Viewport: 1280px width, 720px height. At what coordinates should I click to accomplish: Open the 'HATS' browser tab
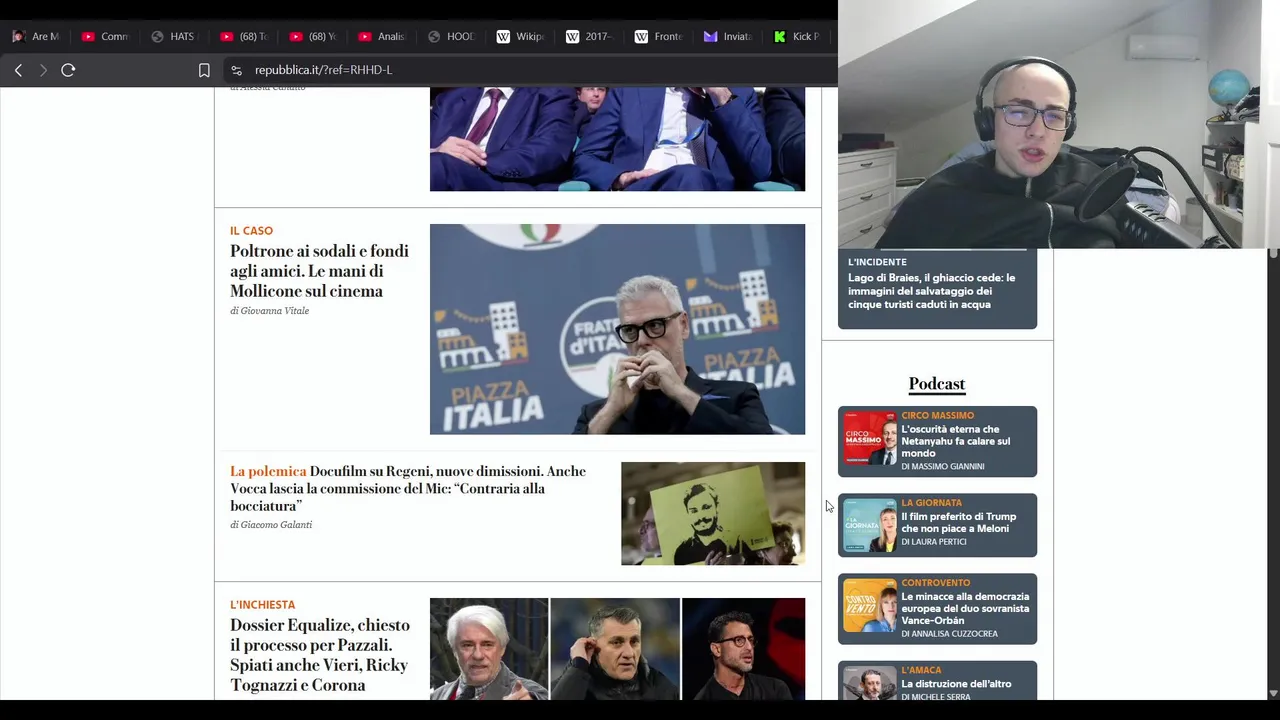[175, 36]
